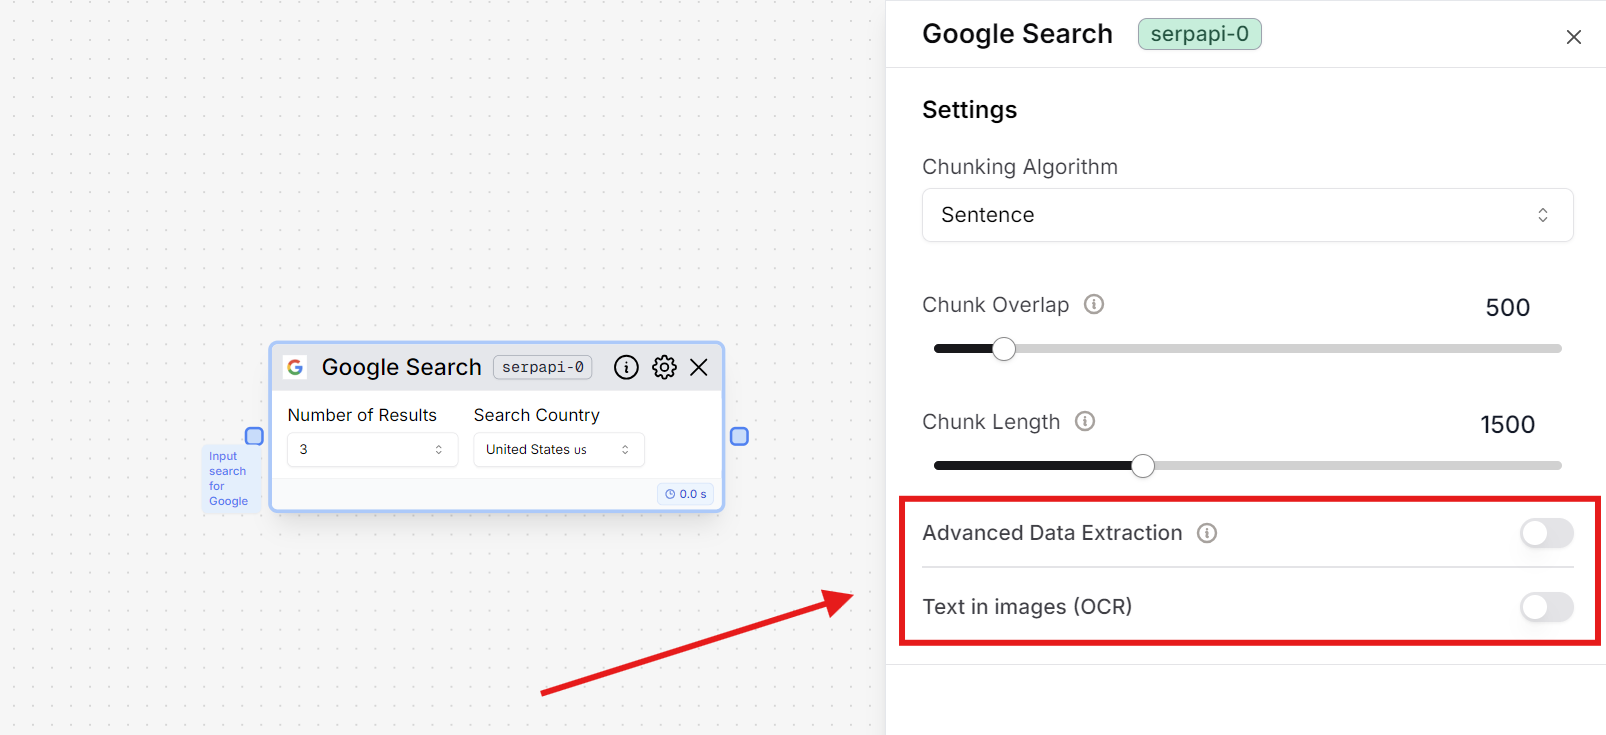
Task: Click the Settings heading
Action: click(x=969, y=110)
